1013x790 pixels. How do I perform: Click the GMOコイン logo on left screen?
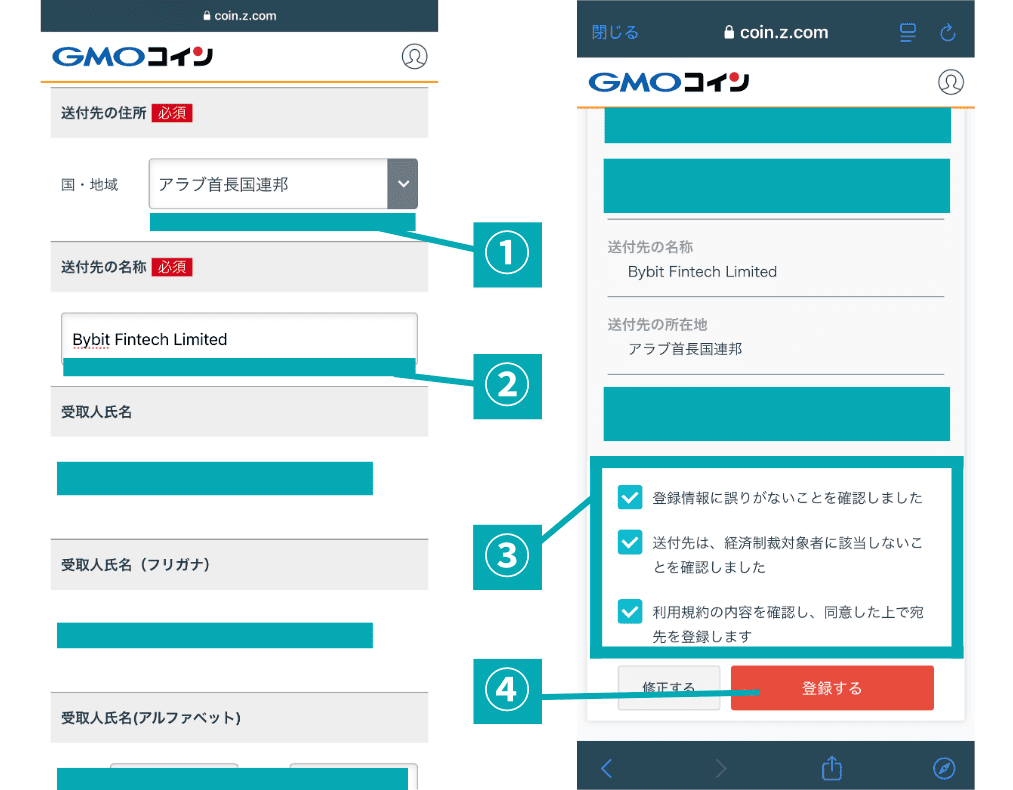[132, 57]
